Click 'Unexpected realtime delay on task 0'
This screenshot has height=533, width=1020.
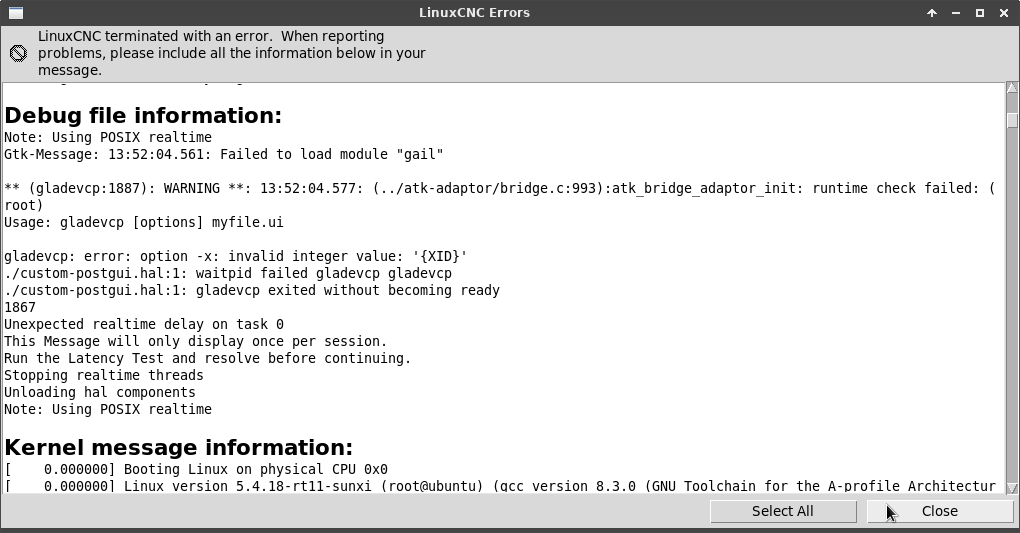point(144,324)
